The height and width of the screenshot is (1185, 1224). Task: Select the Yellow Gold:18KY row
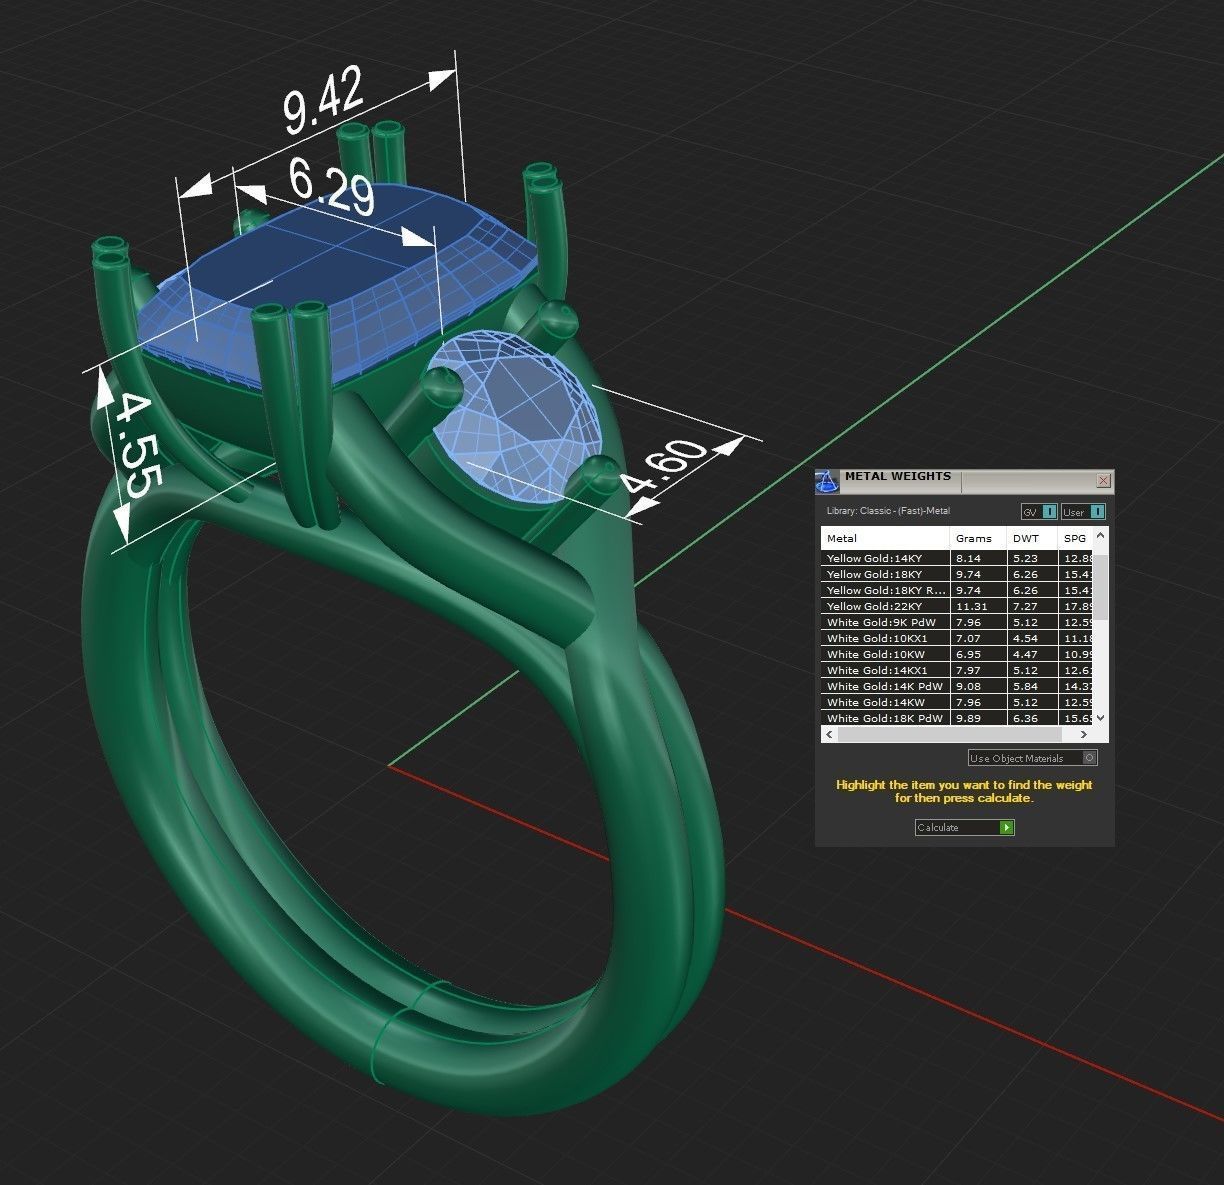click(957, 574)
